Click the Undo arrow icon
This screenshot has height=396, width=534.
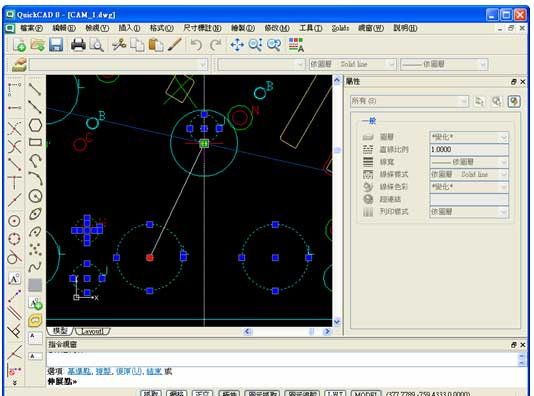(196, 45)
